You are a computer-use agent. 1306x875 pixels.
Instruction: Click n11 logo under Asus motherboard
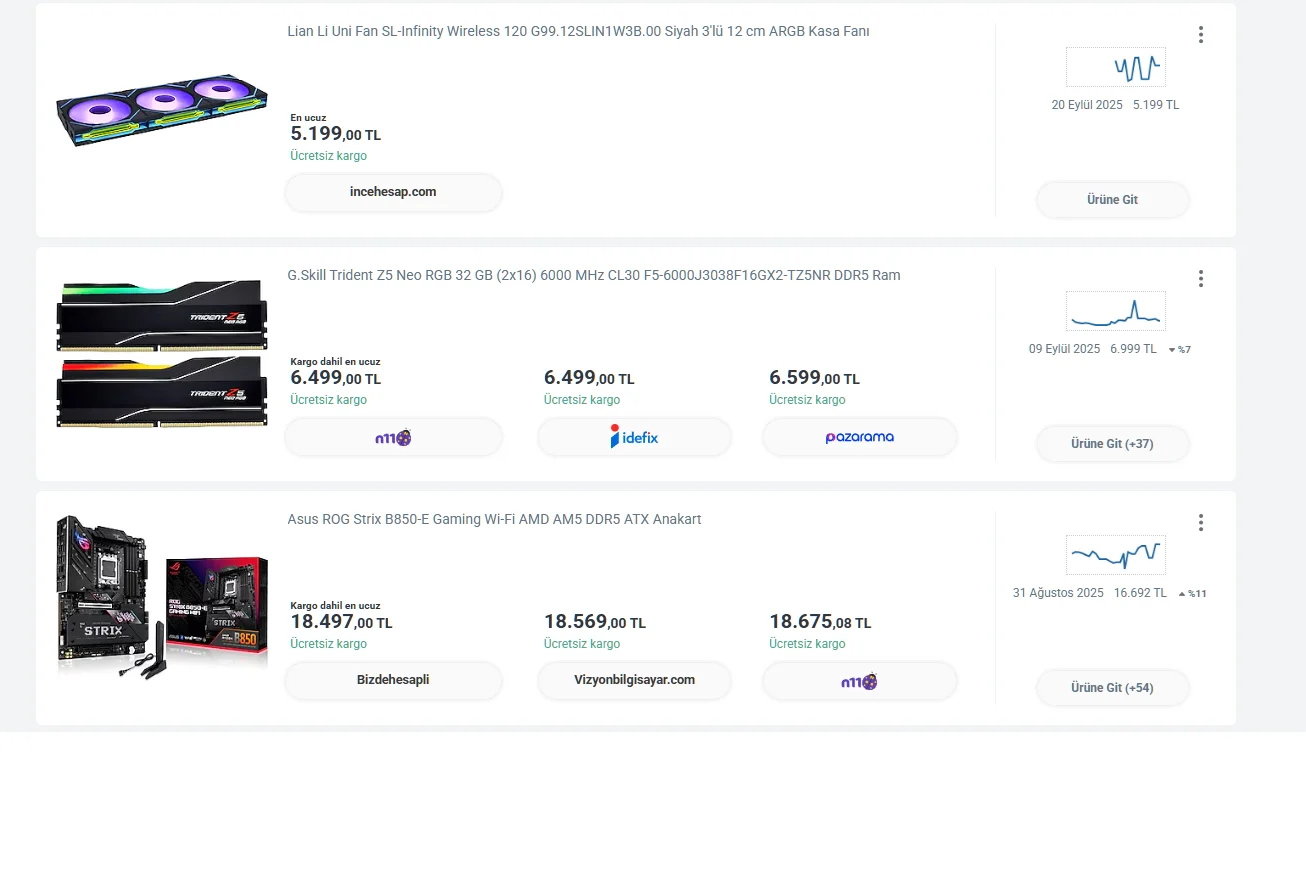859,681
